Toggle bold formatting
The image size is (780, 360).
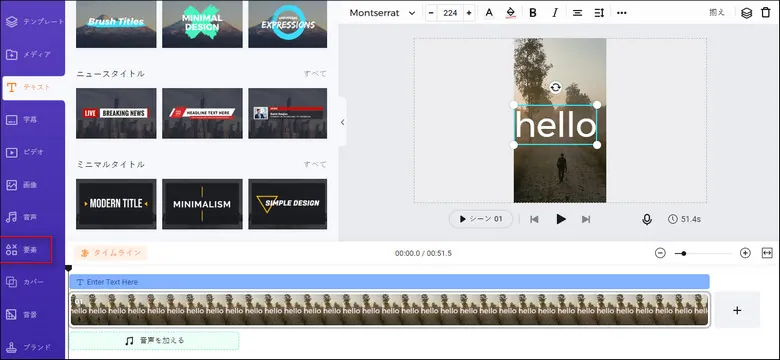pos(533,13)
